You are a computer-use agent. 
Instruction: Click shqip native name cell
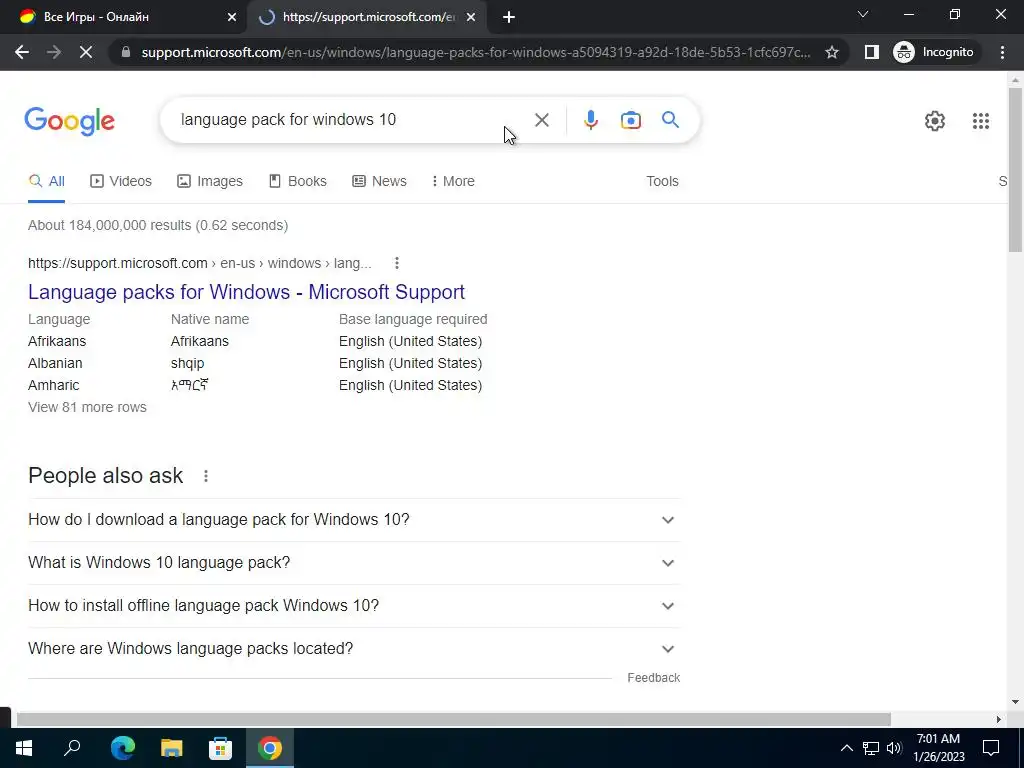[187, 364]
